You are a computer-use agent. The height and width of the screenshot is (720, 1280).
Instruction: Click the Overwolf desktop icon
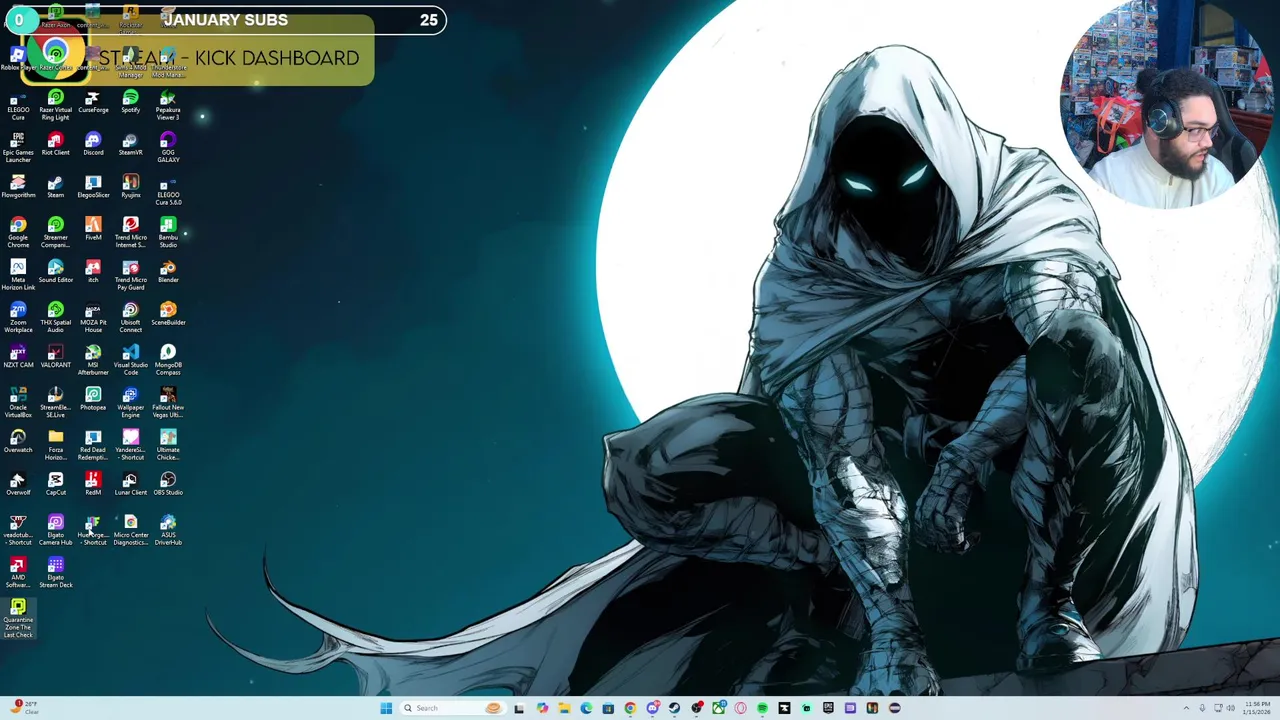18,484
